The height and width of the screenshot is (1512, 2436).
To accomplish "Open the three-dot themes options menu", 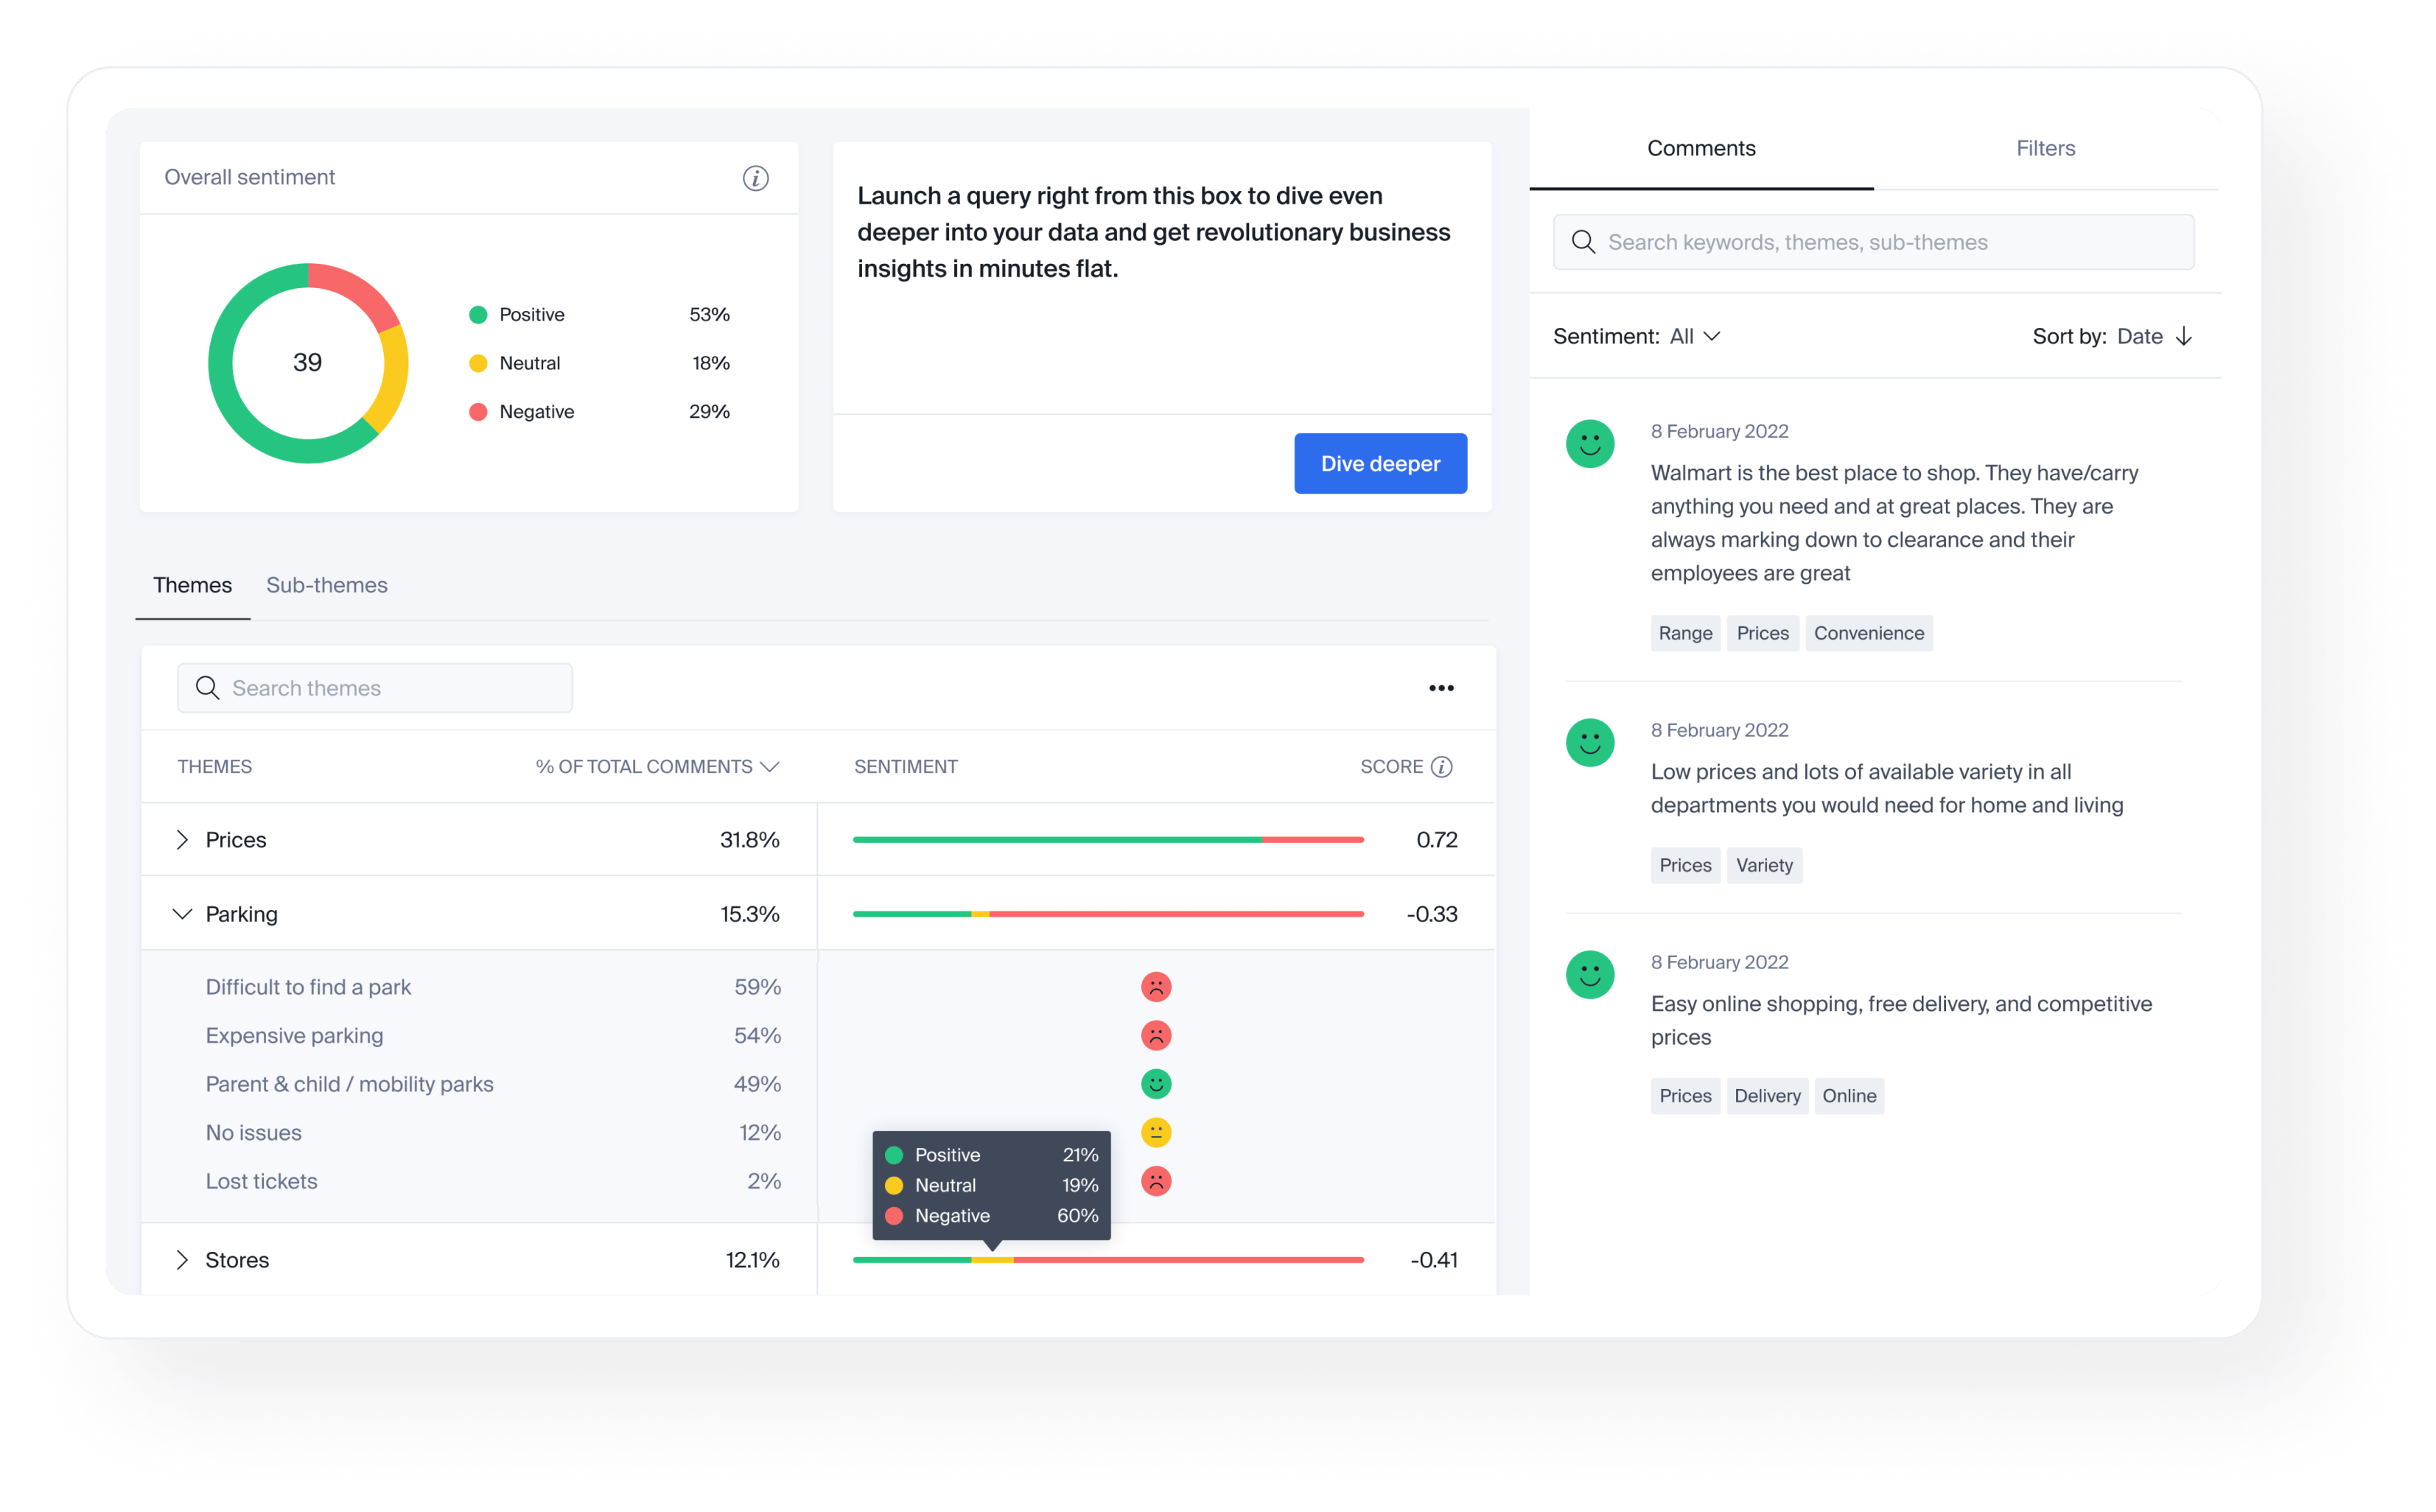I will coord(1441,688).
